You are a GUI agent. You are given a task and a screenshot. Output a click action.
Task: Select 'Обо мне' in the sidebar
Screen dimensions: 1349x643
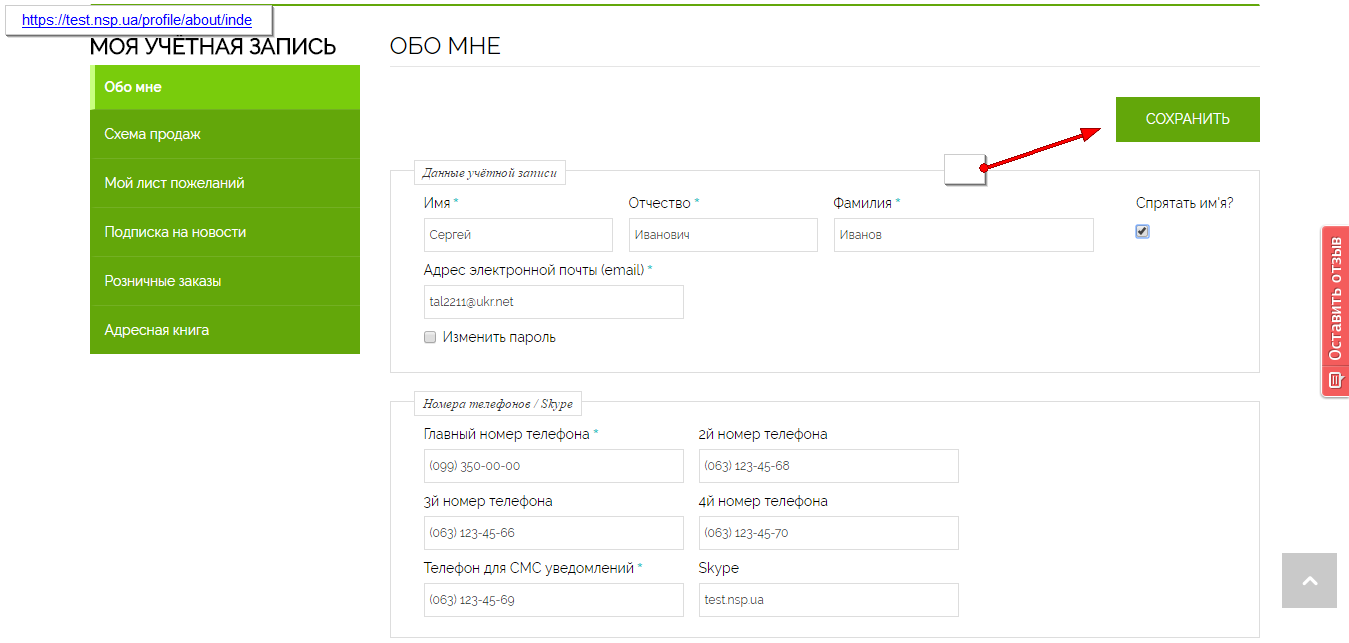coord(225,87)
